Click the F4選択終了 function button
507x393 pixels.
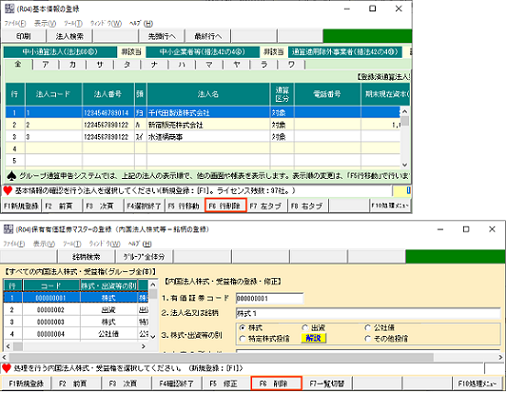[x=144, y=206]
